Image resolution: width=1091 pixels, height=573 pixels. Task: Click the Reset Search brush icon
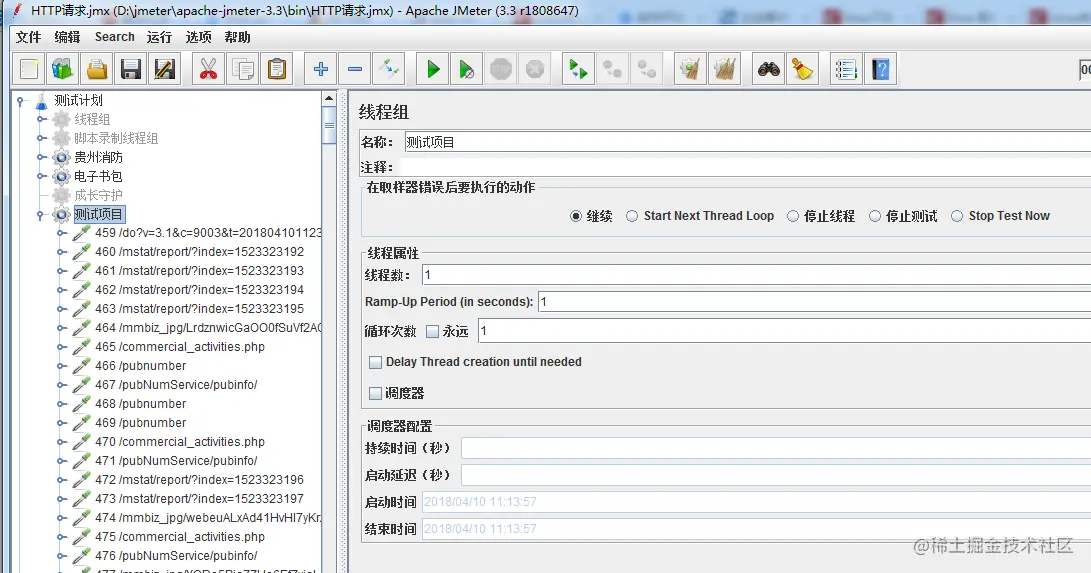pyautogui.click(x=802, y=69)
